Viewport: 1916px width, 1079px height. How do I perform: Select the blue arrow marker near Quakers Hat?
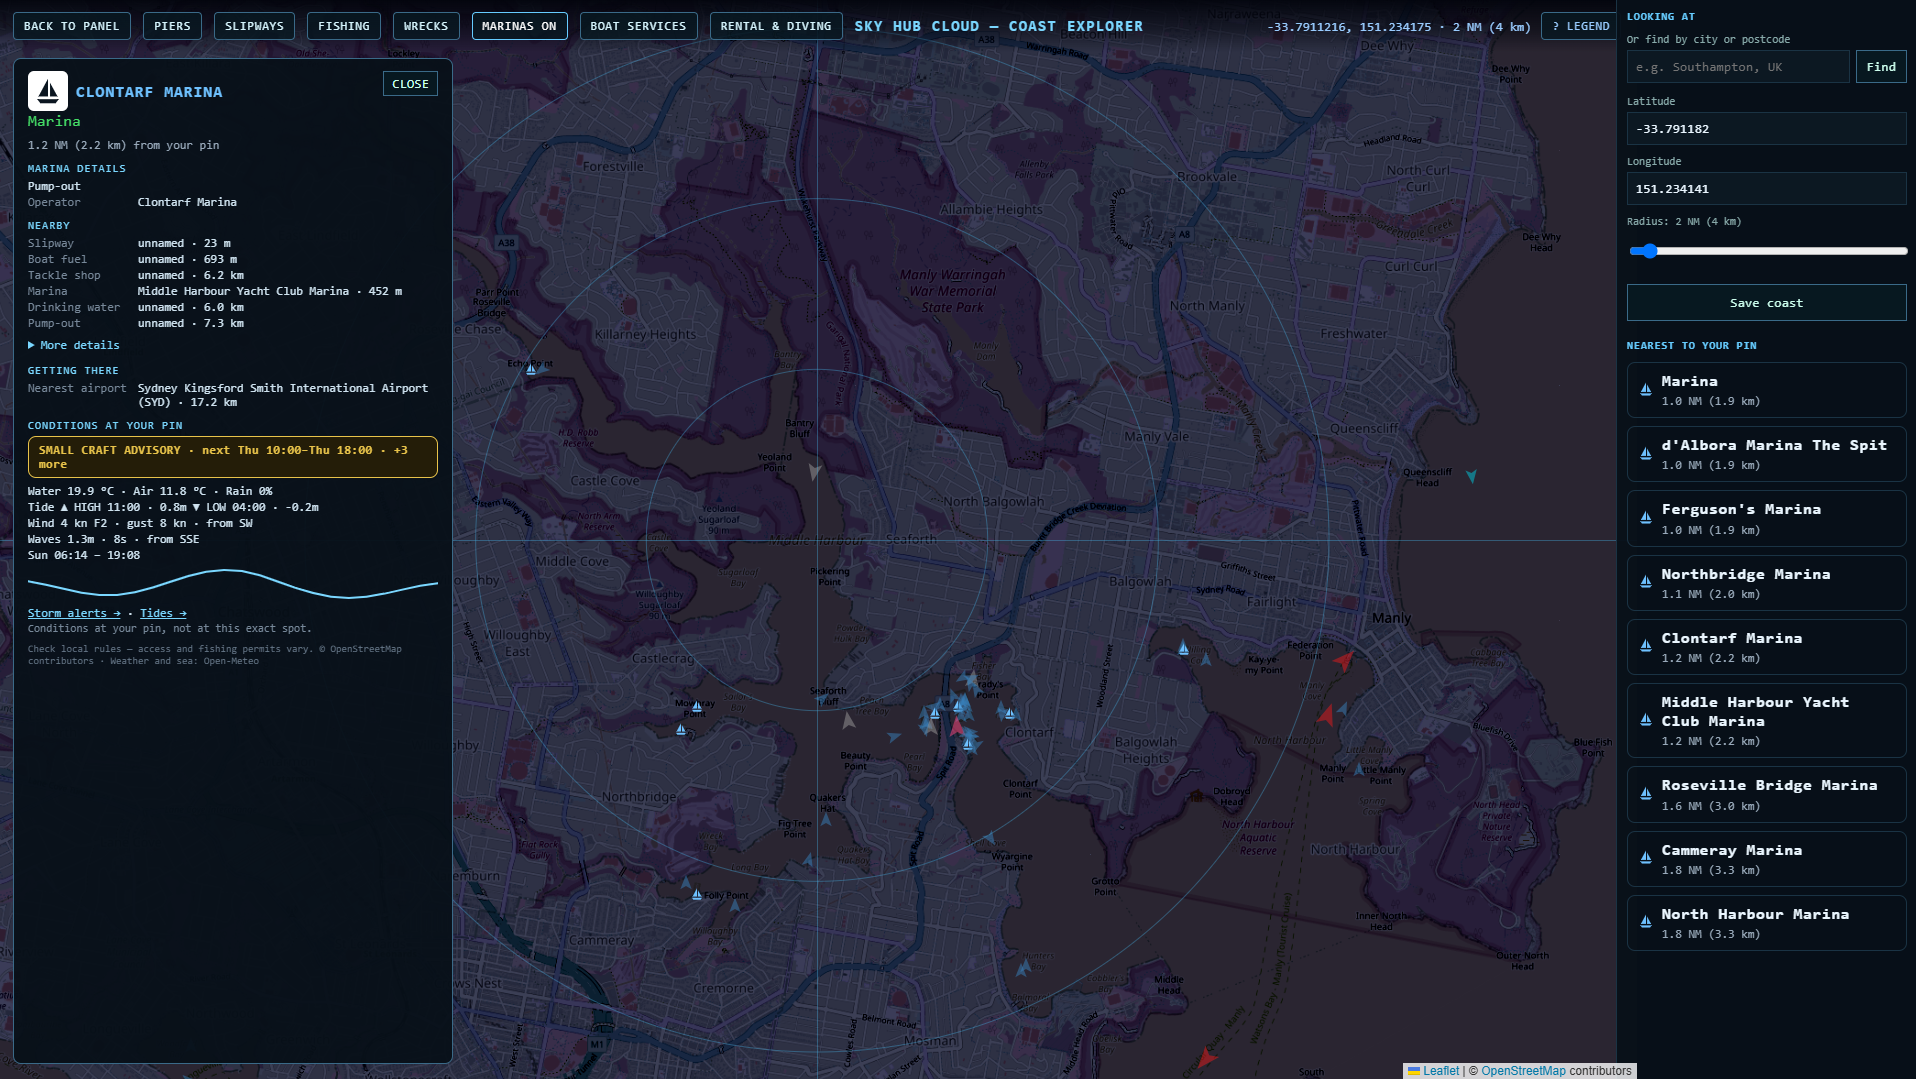(826, 819)
